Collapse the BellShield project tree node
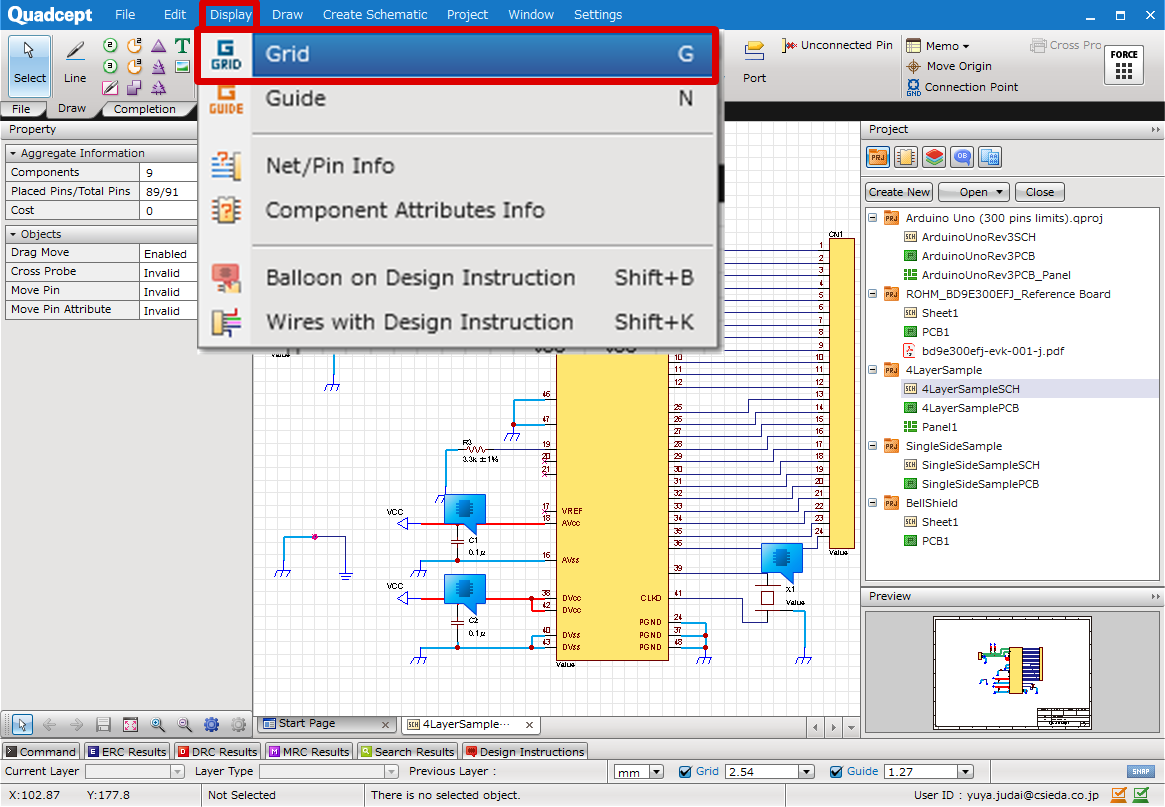 [x=872, y=503]
